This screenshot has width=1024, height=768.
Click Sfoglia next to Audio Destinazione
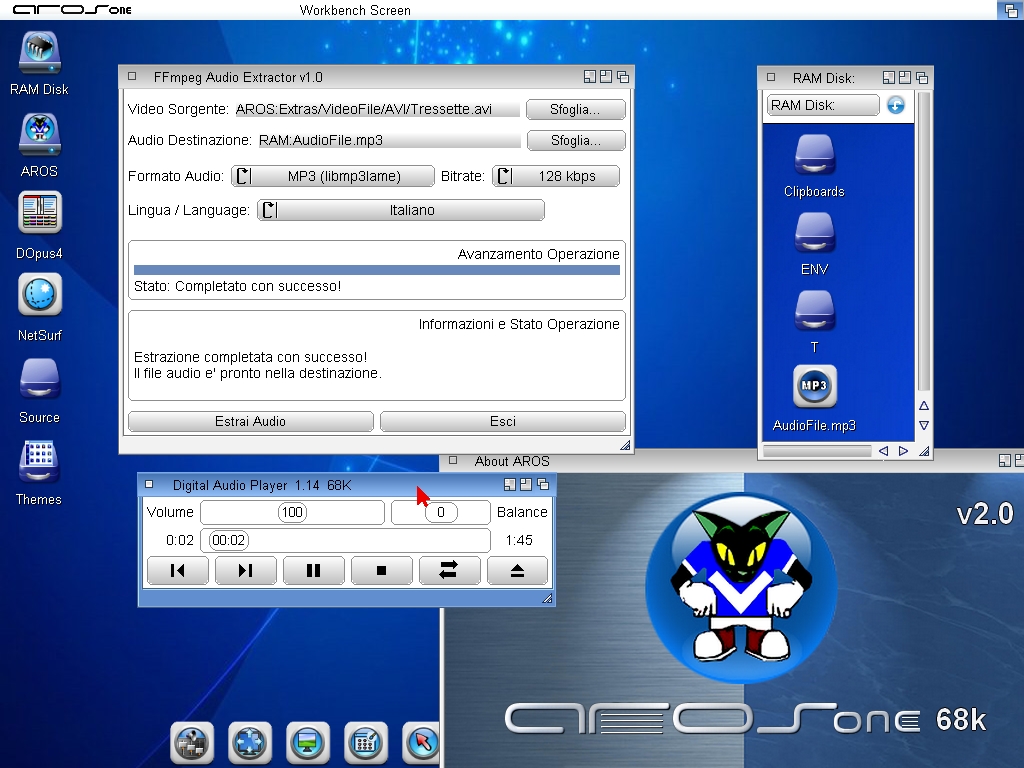pyautogui.click(x=575, y=140)
